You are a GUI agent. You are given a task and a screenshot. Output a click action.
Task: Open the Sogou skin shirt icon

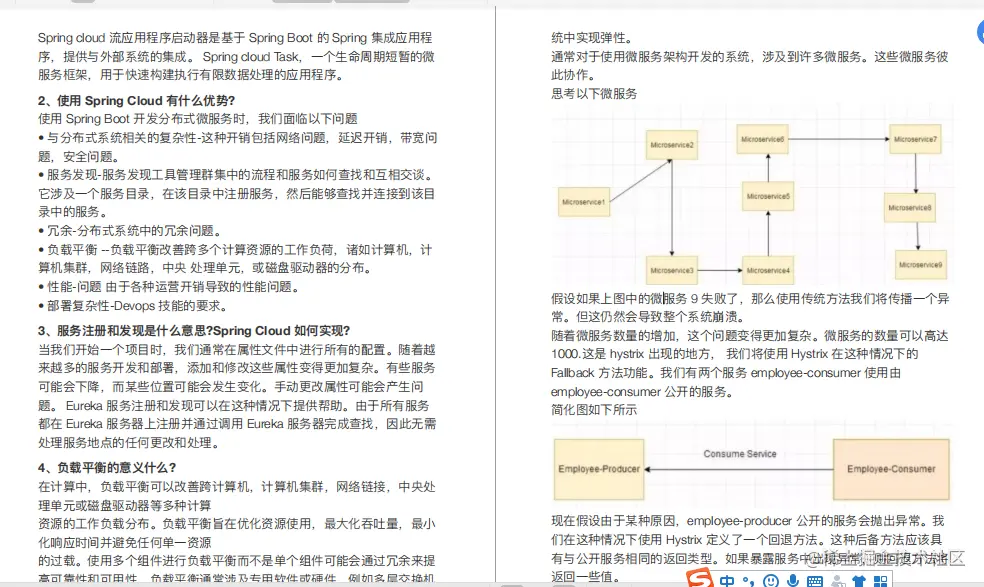point(859,582)
